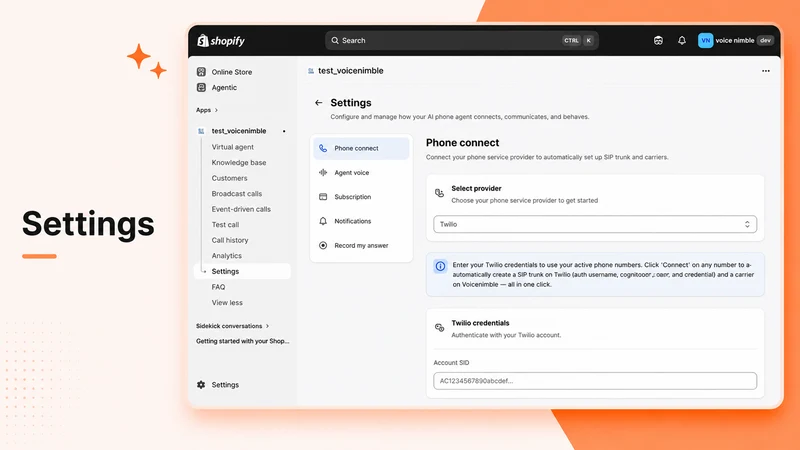This screenshot has height=450, width=800.
Task: Click the Select provider label
Action: (477, 188)
